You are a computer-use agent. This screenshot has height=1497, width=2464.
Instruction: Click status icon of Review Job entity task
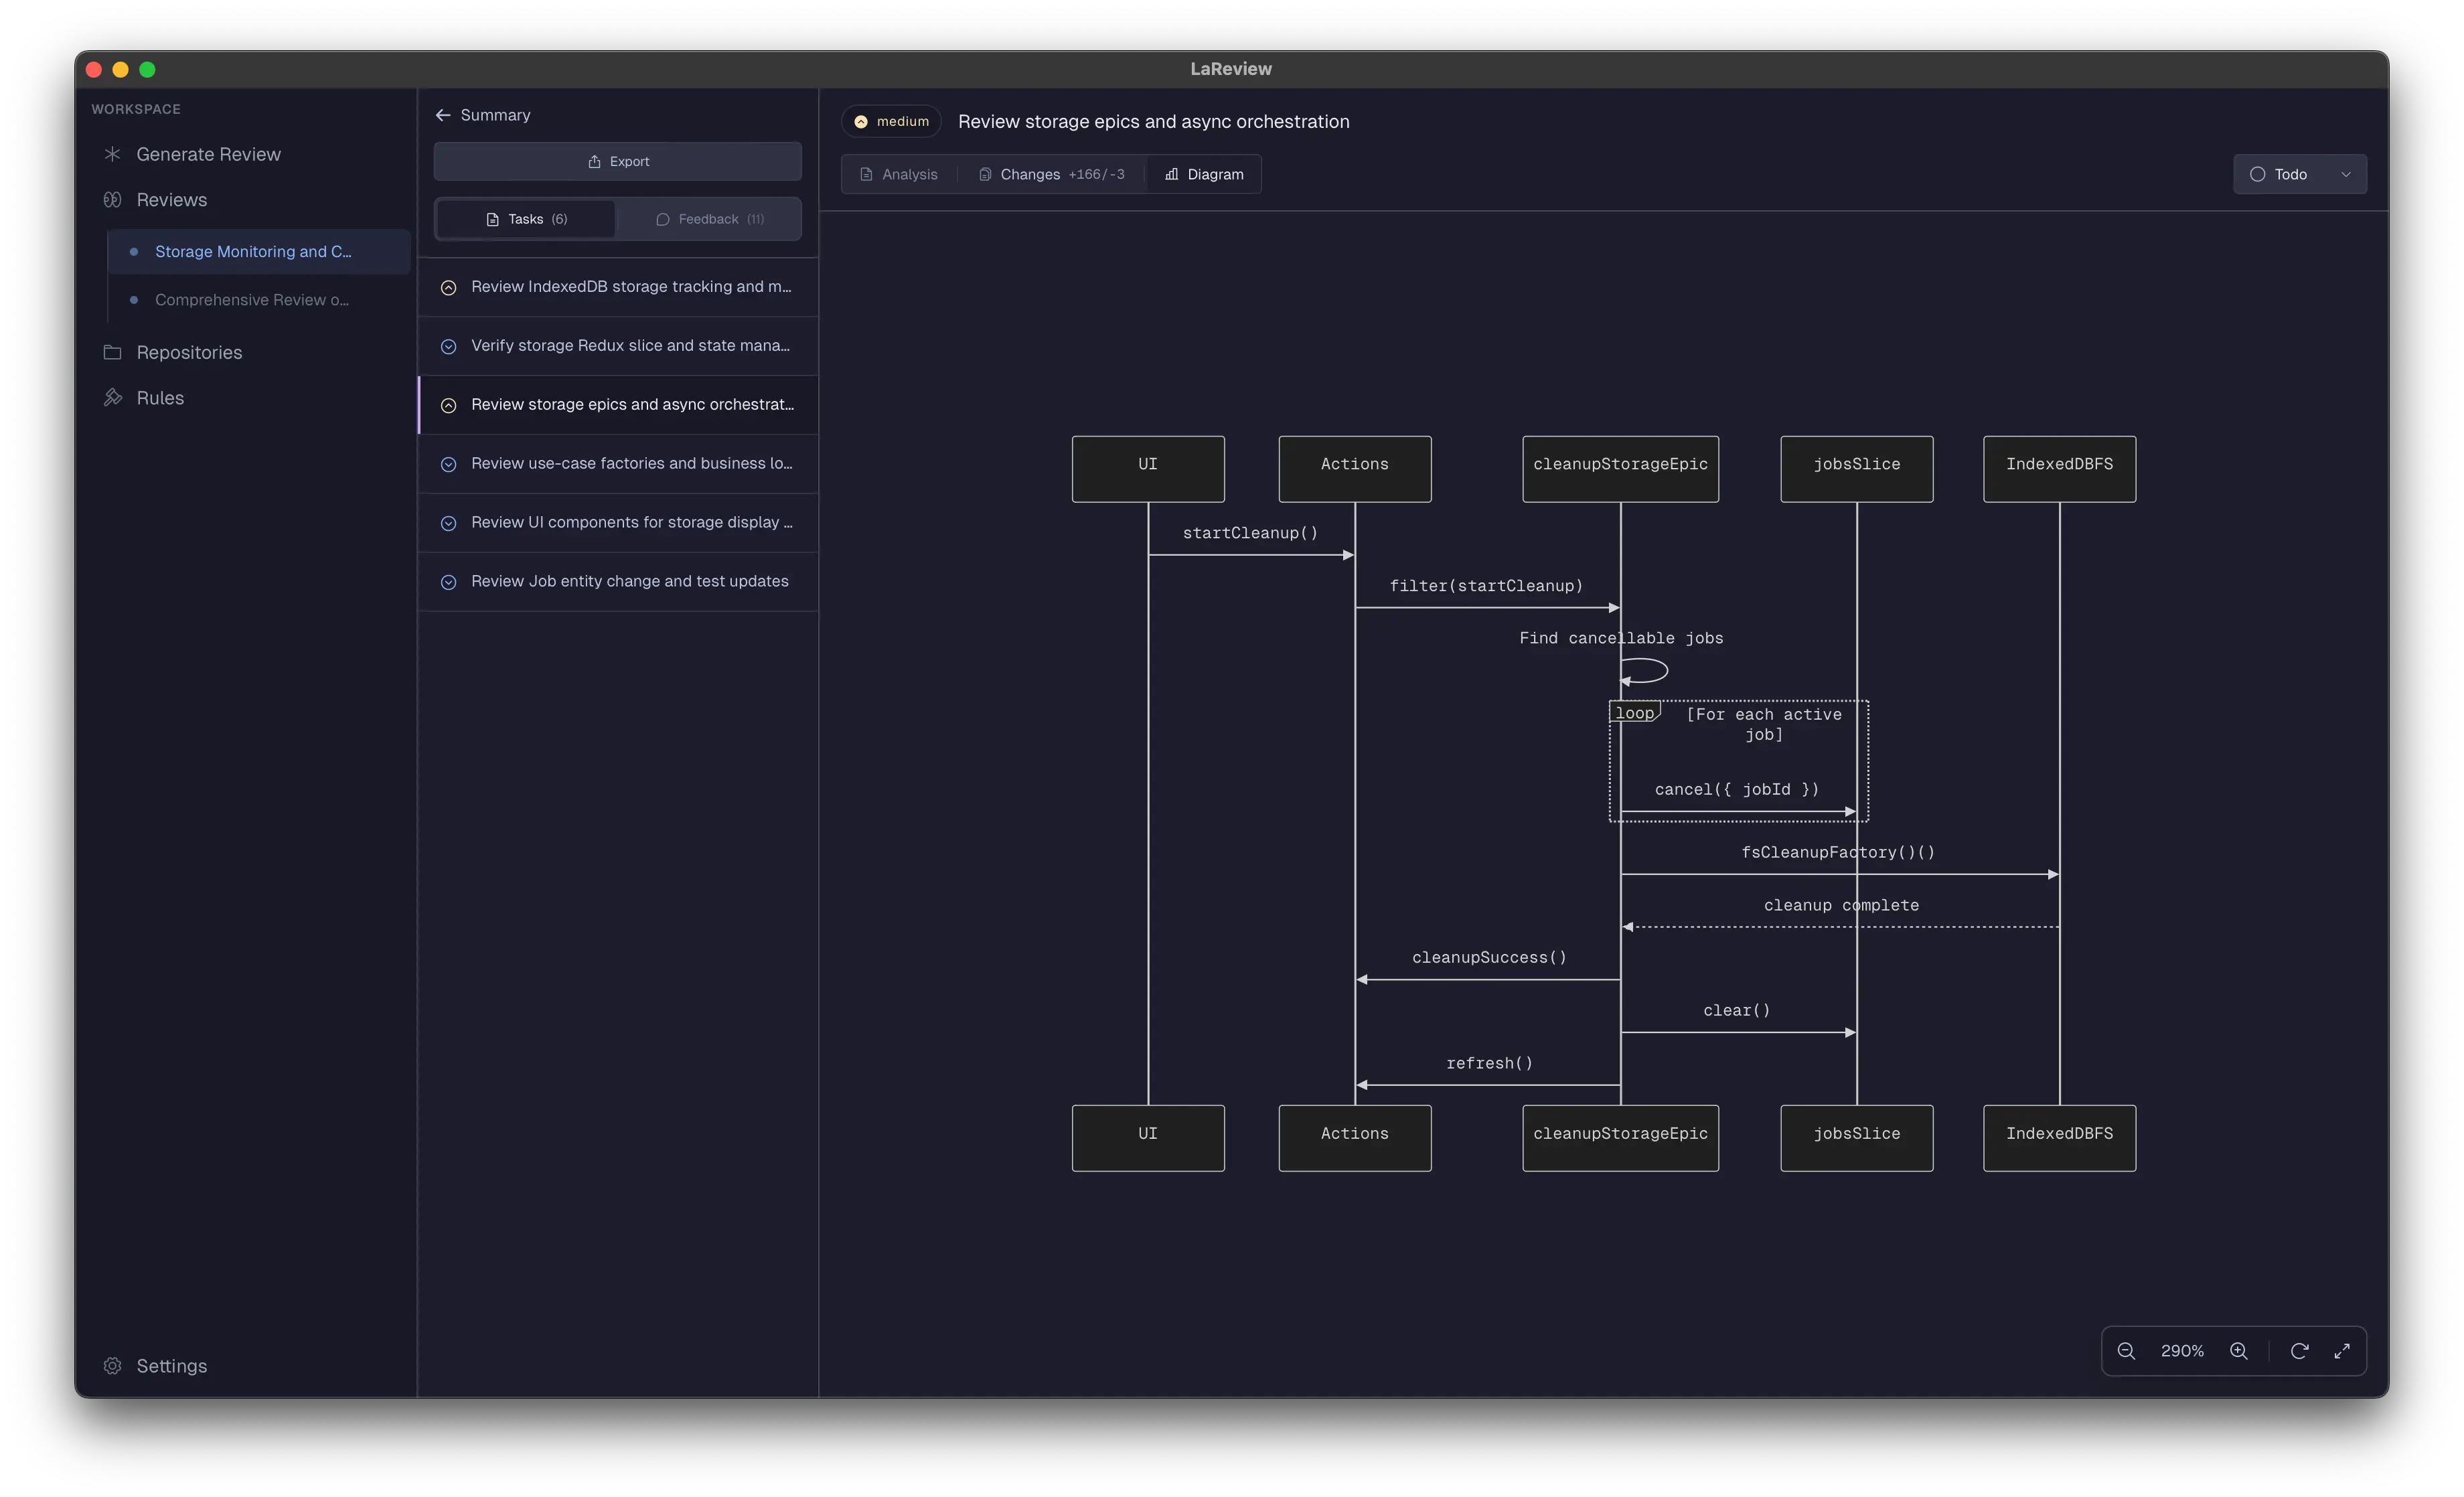coord(449,583)
